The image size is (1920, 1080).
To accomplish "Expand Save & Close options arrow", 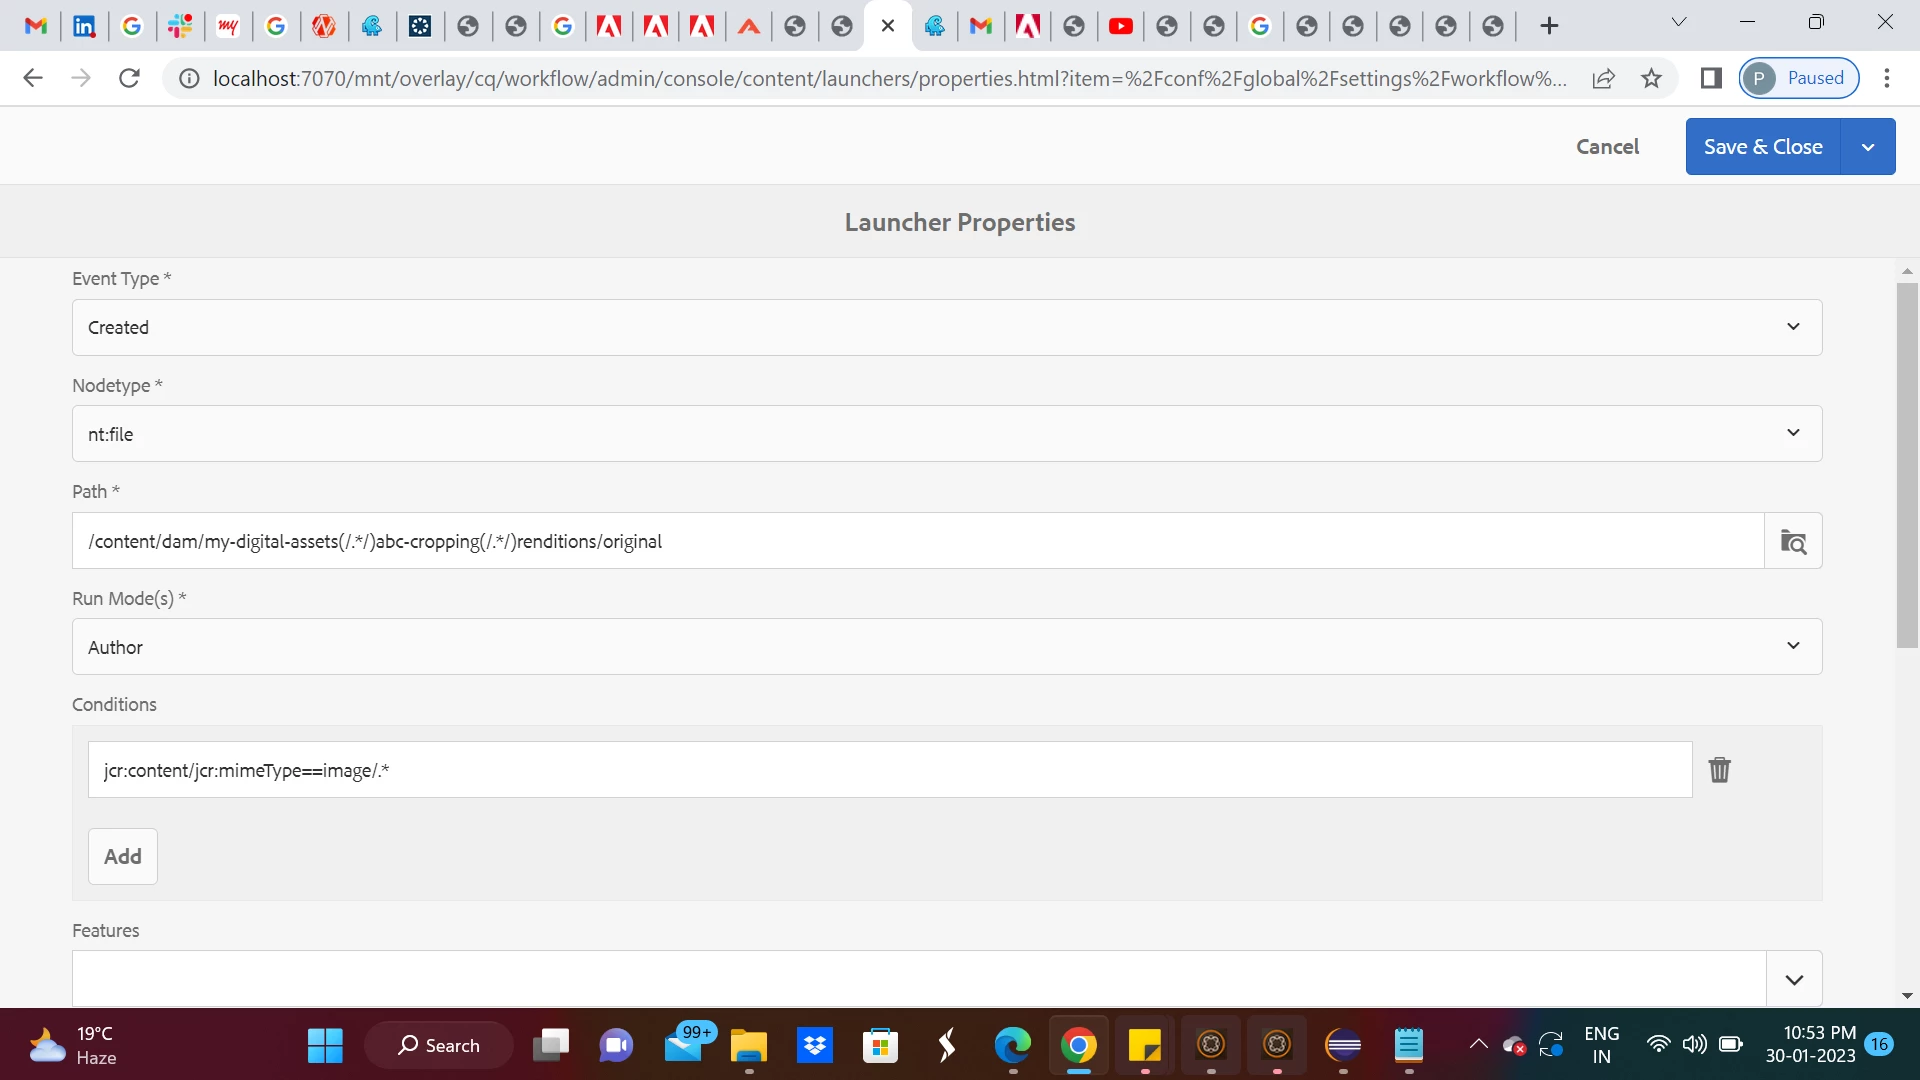I will coord(1867,147).
